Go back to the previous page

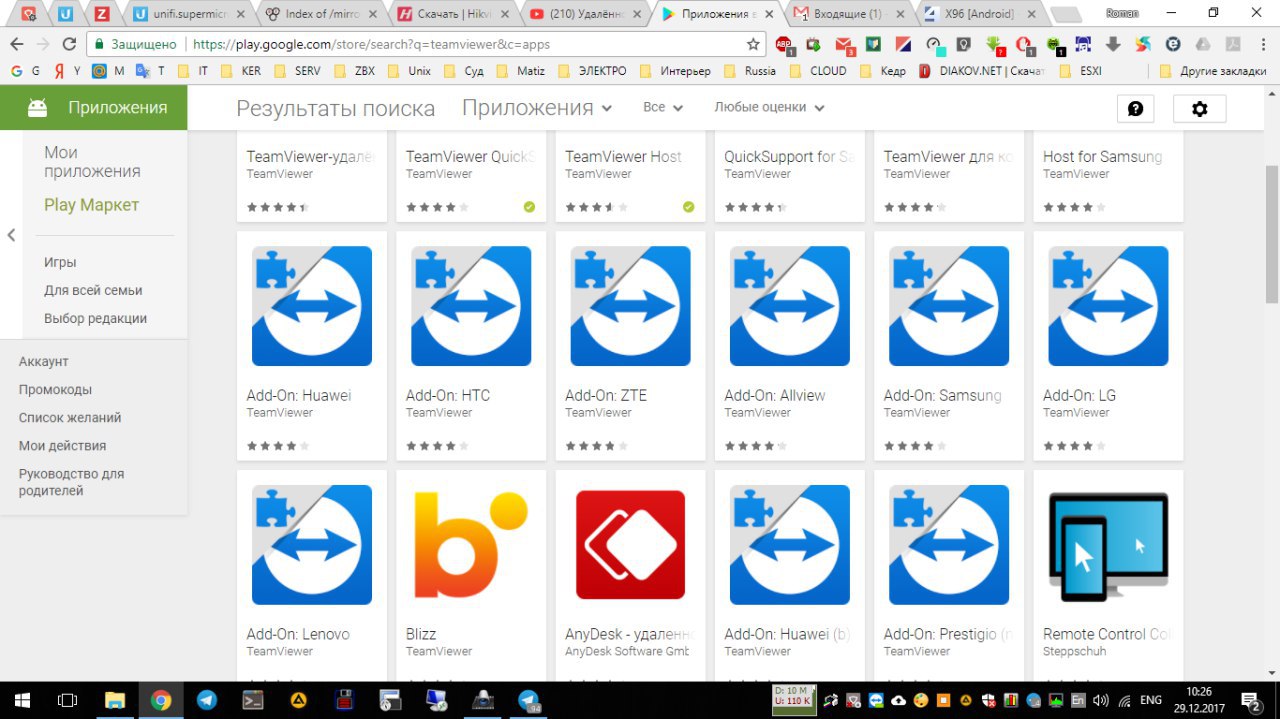tap(15, 44)
